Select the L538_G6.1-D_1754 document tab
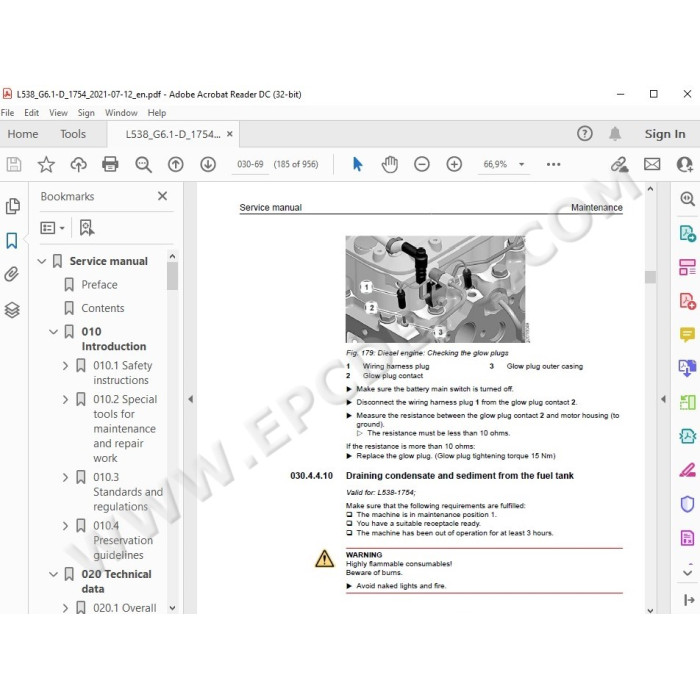Image resolution: width=700 pixels, height=700 pixels. pos(173,134)
